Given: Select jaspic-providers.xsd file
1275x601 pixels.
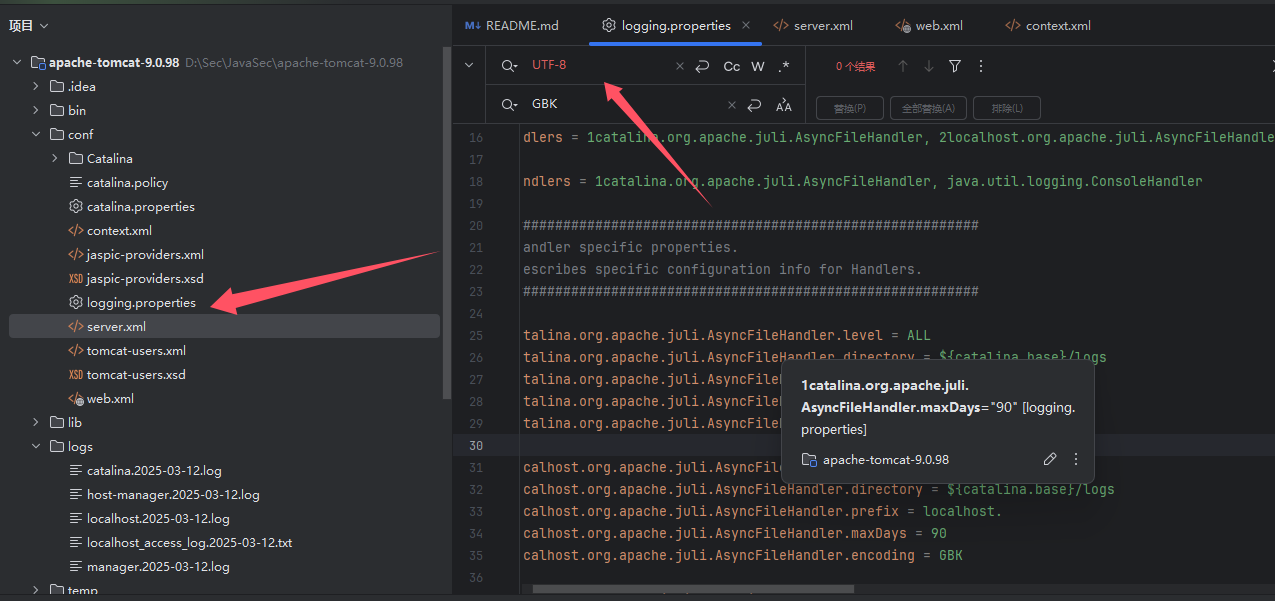Looking at the screenshot, I should pyautogui.click(x=145, y=278).
